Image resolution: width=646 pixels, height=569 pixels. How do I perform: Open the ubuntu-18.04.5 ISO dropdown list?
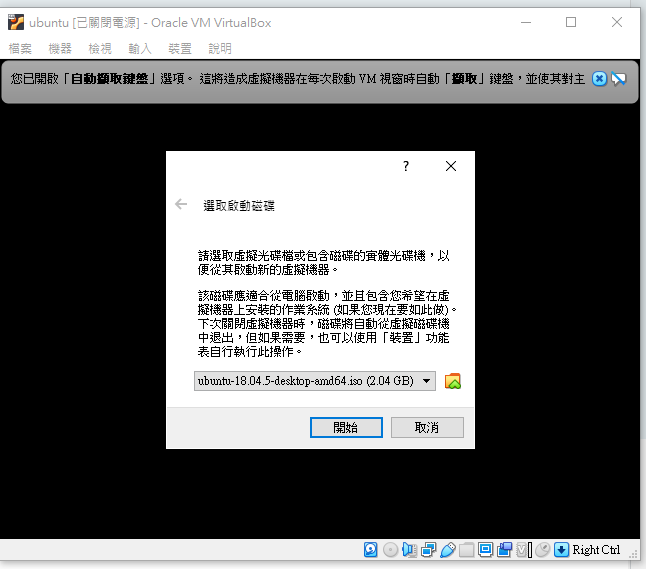pyautogui.click(x=315, y=381)
